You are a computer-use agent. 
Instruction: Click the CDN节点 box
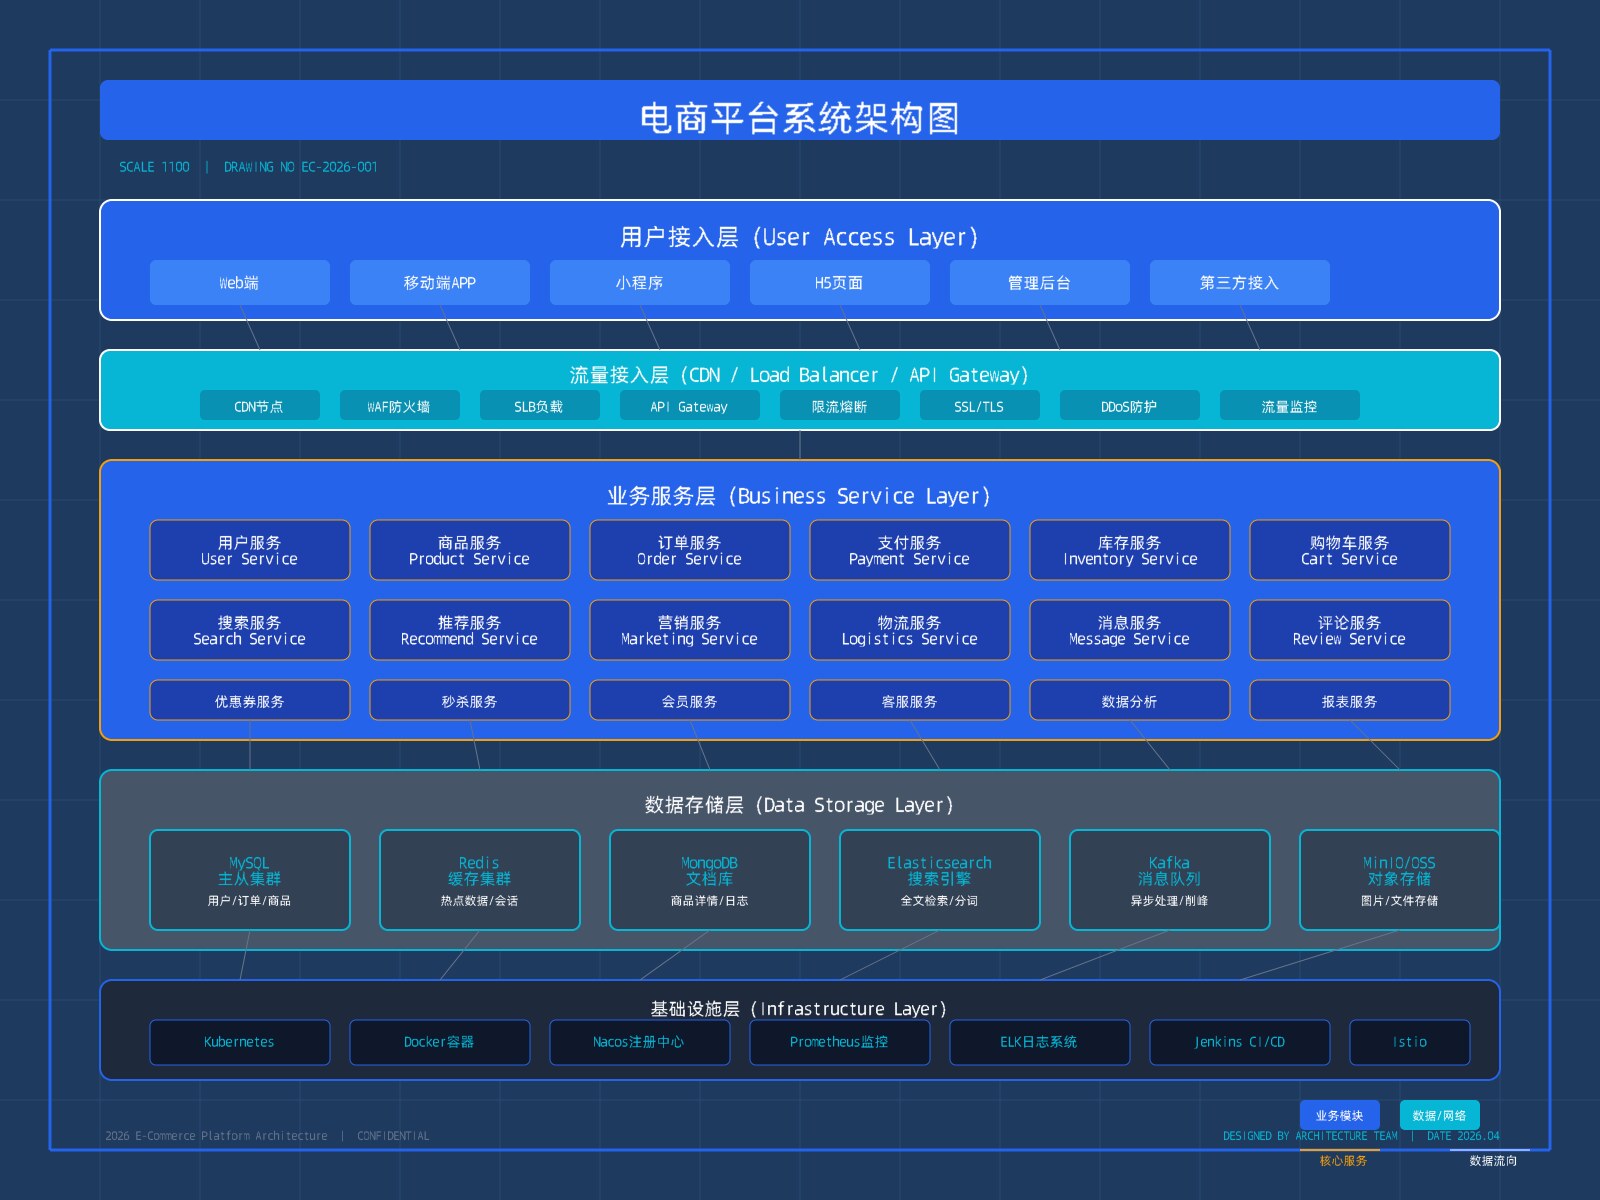[260, 405]
